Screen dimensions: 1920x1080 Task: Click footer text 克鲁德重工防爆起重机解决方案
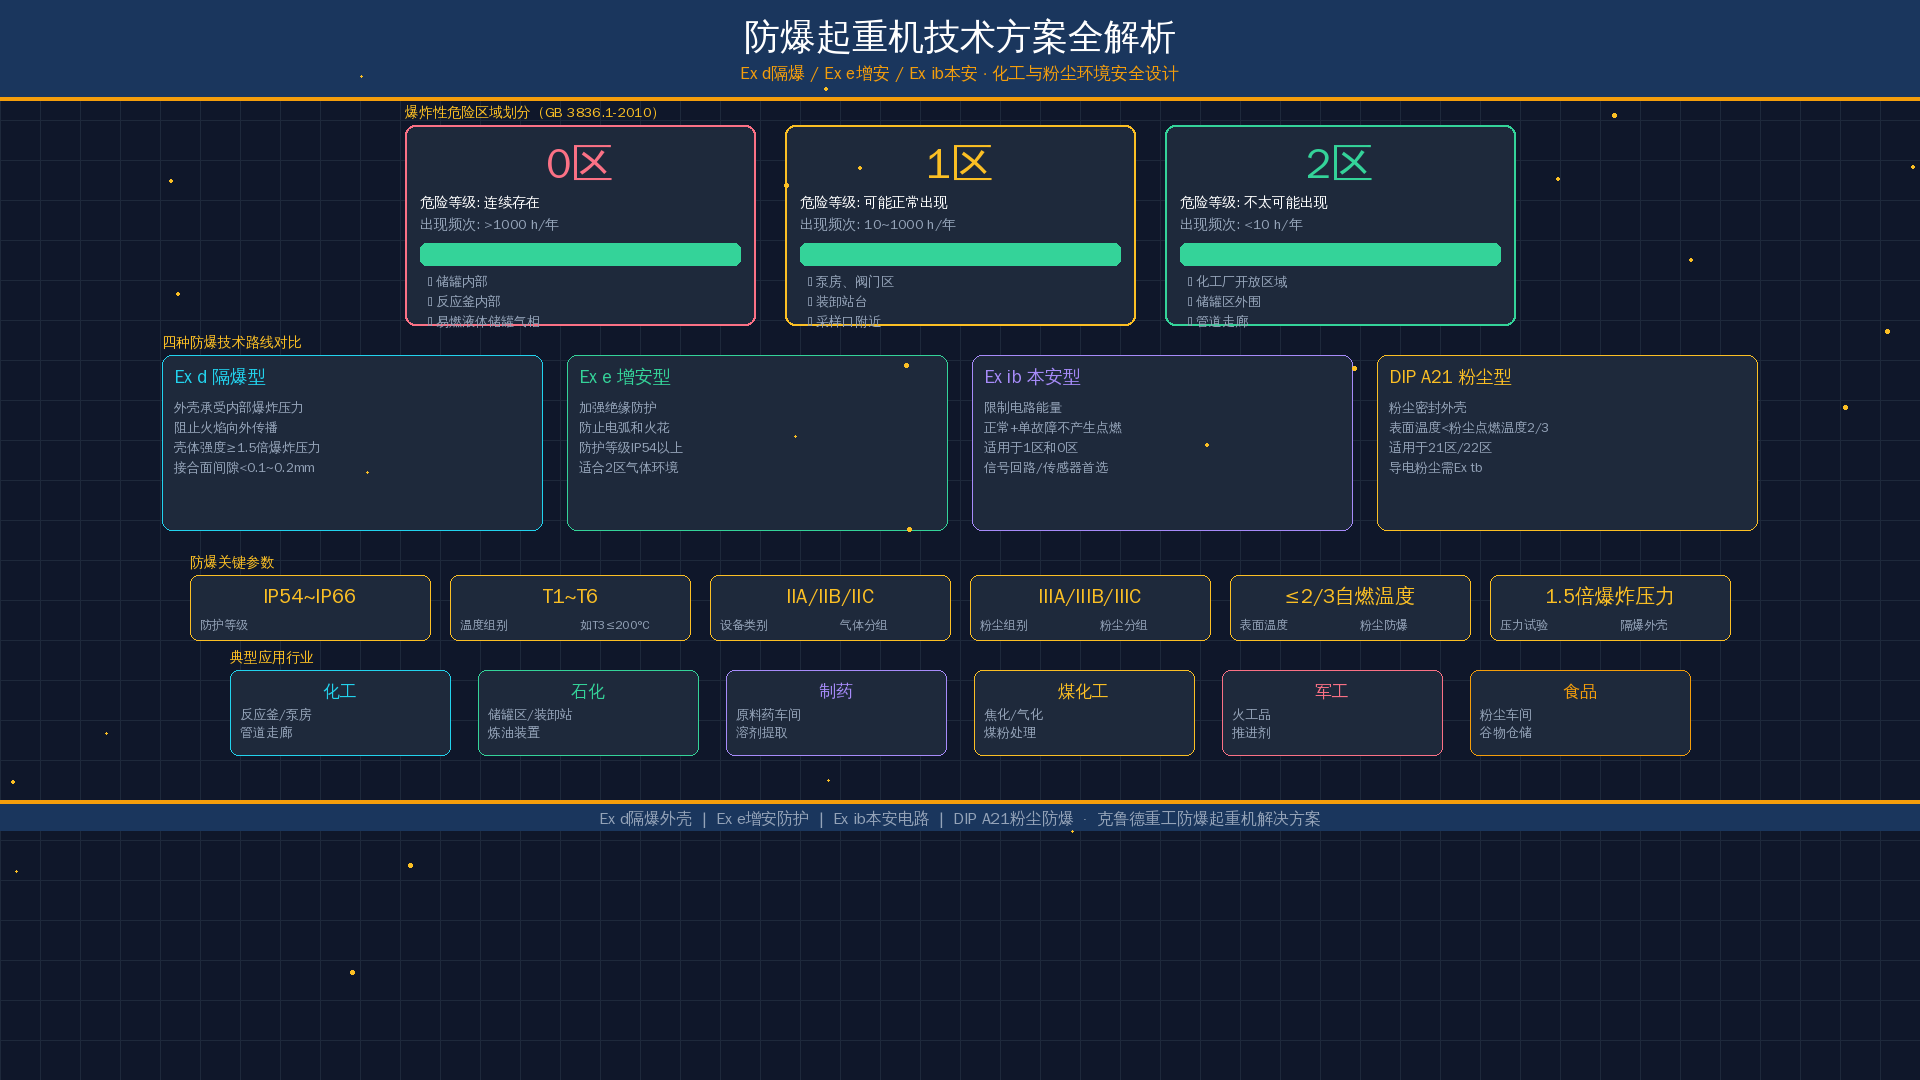1209,819
